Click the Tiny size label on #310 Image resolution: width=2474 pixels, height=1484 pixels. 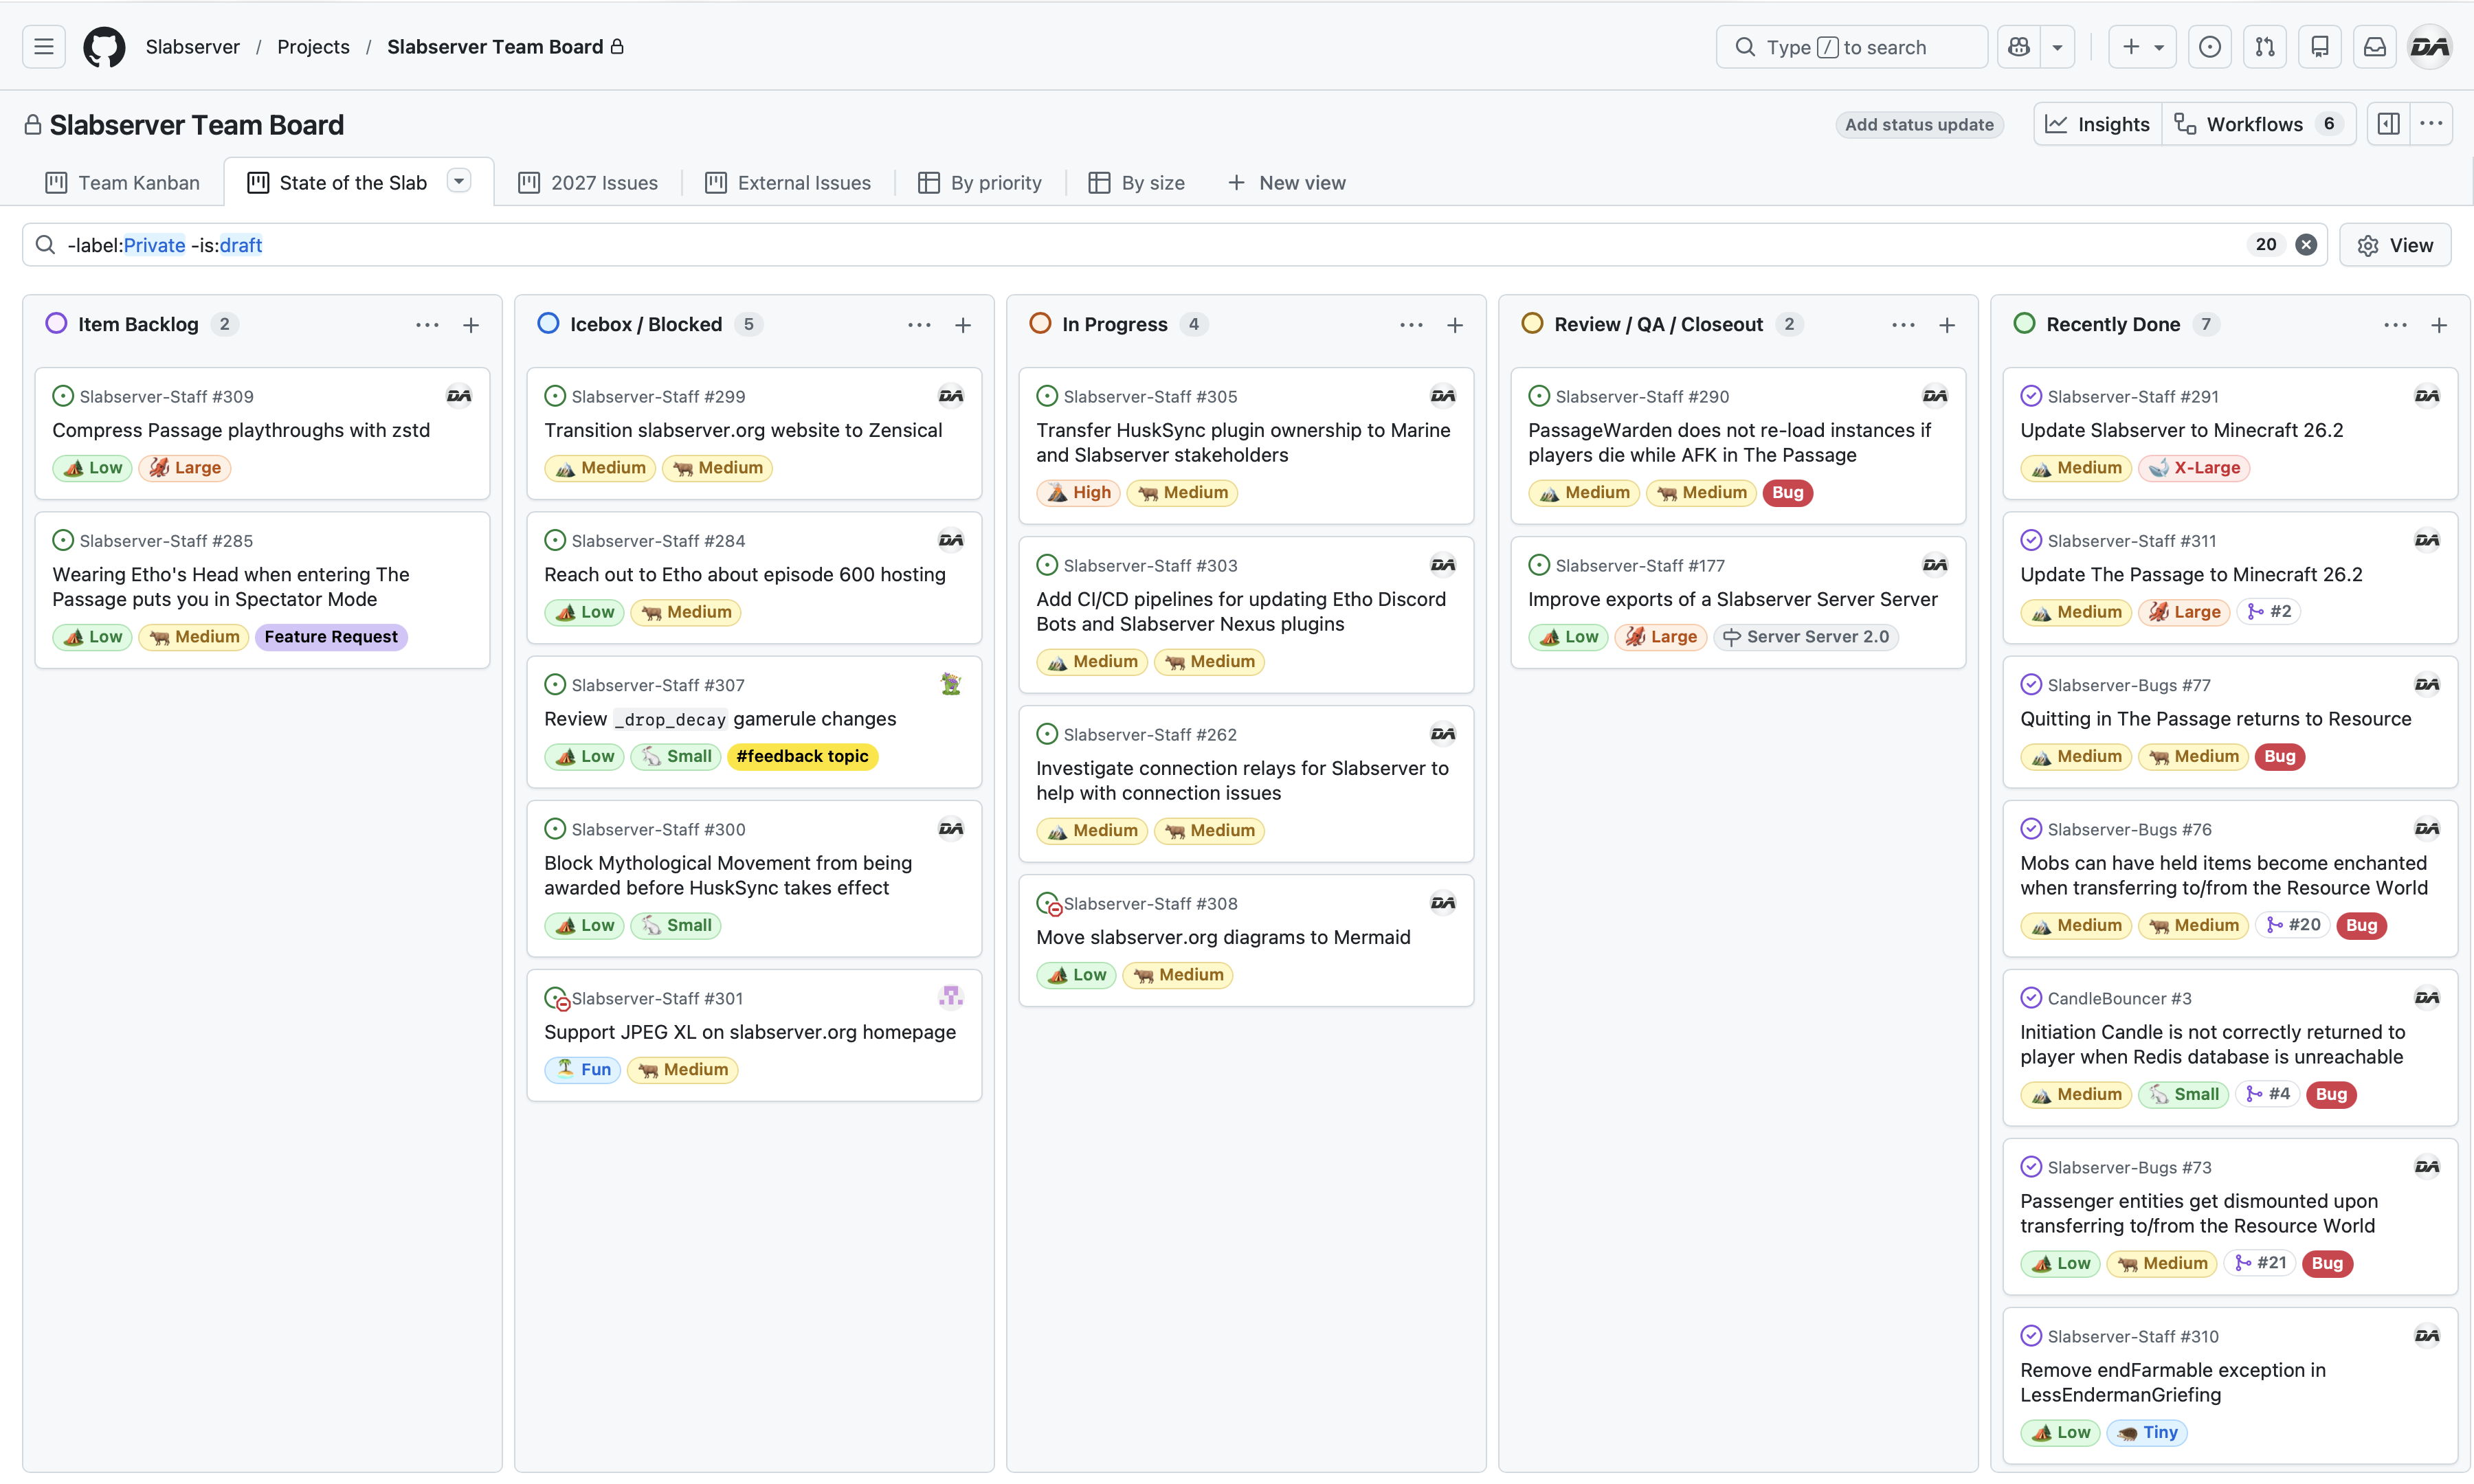2147,1433
